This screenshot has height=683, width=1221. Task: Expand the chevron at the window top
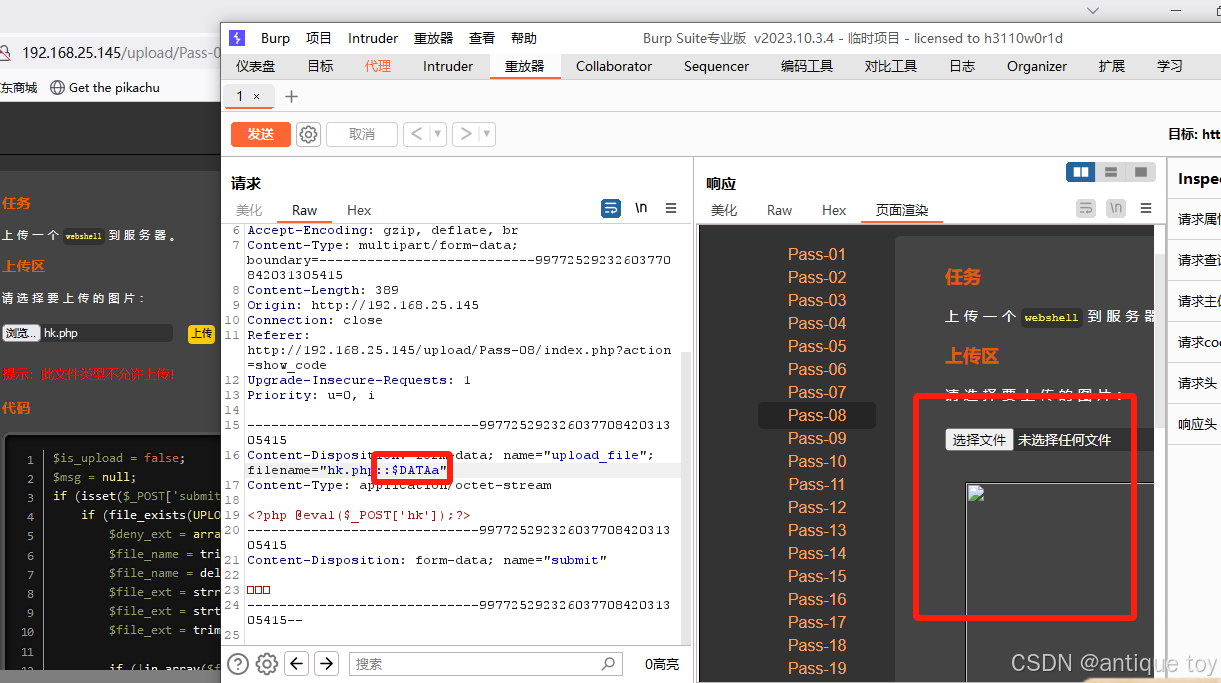(1093, 10)
